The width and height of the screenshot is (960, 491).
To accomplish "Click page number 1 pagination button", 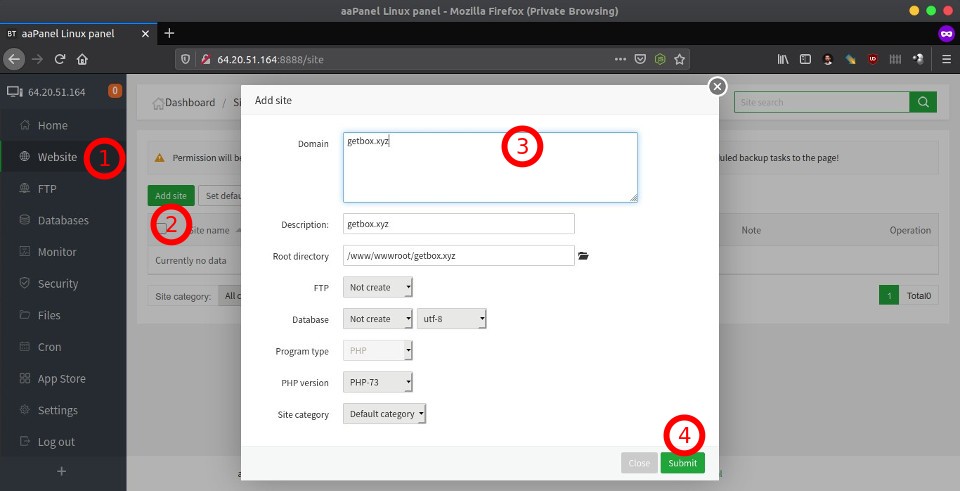I will click(x=888, y=295).
